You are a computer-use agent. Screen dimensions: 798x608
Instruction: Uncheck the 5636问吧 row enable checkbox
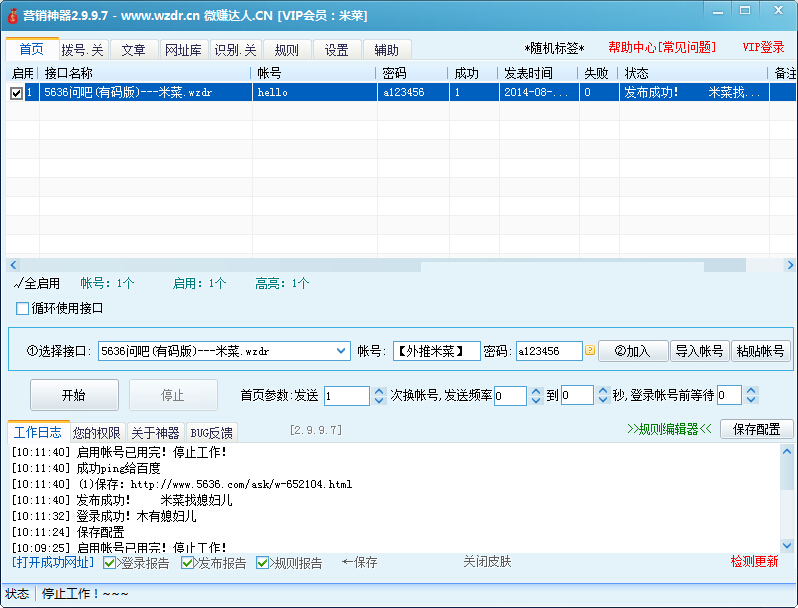[16, 93]
